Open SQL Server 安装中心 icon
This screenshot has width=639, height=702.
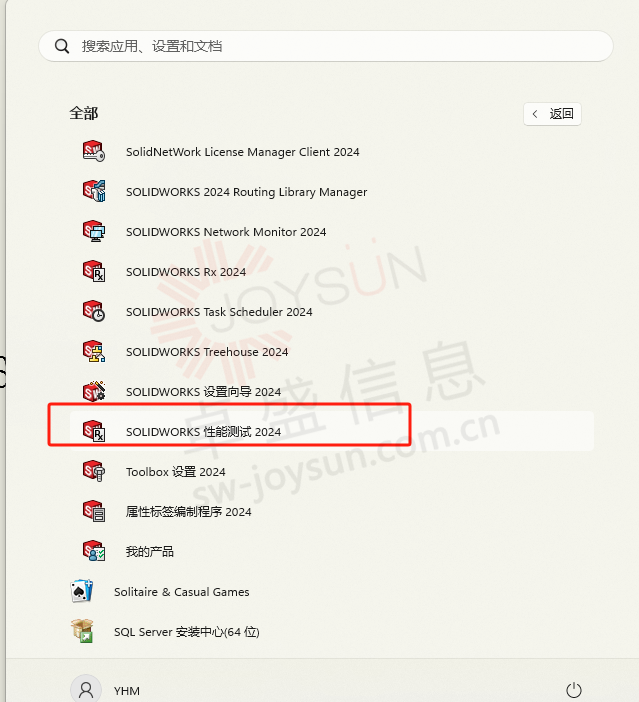81,631
